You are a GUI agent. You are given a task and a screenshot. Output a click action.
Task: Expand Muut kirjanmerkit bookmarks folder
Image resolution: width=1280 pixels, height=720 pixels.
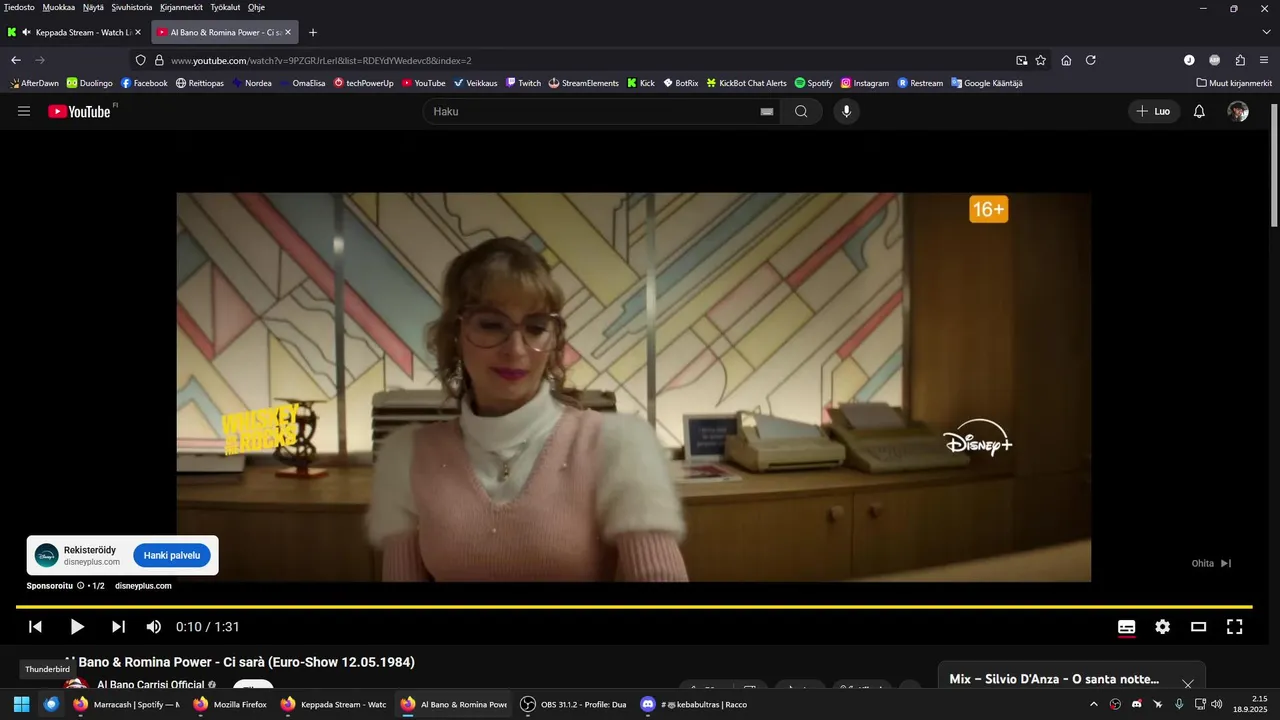click(x=1234, y=83)
